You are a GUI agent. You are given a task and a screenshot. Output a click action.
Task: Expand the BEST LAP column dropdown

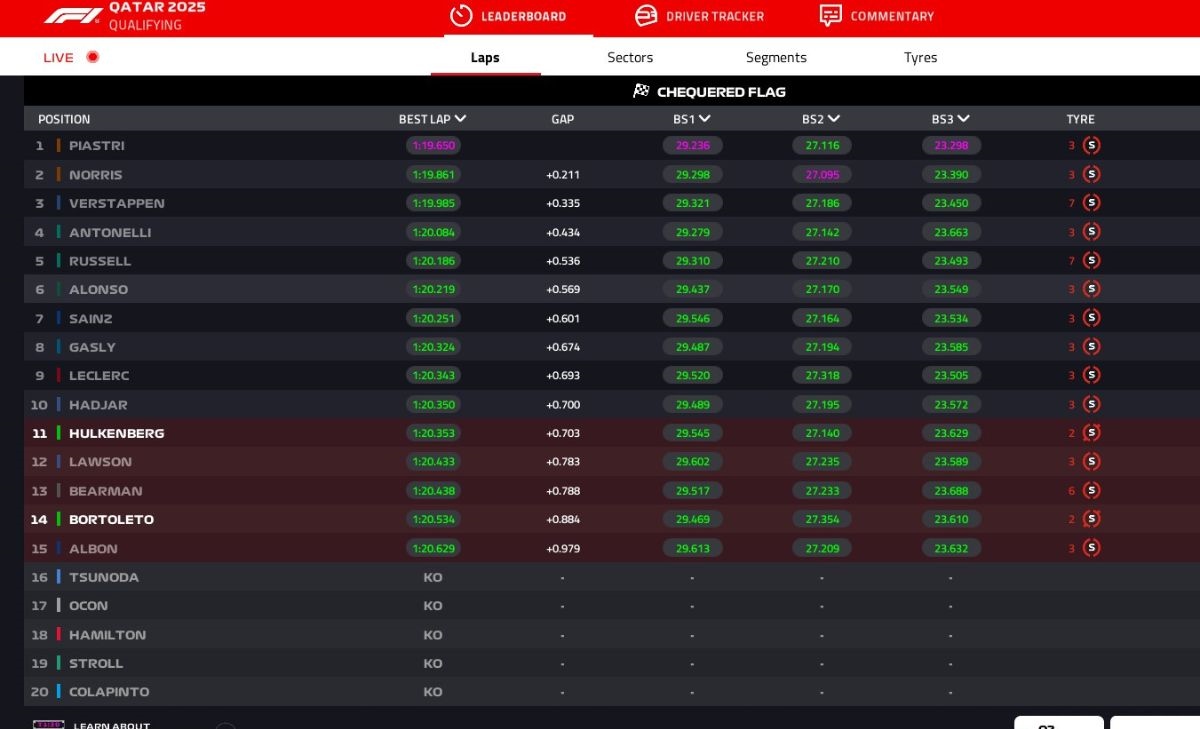pyautogui.click(x=460, y=119)
